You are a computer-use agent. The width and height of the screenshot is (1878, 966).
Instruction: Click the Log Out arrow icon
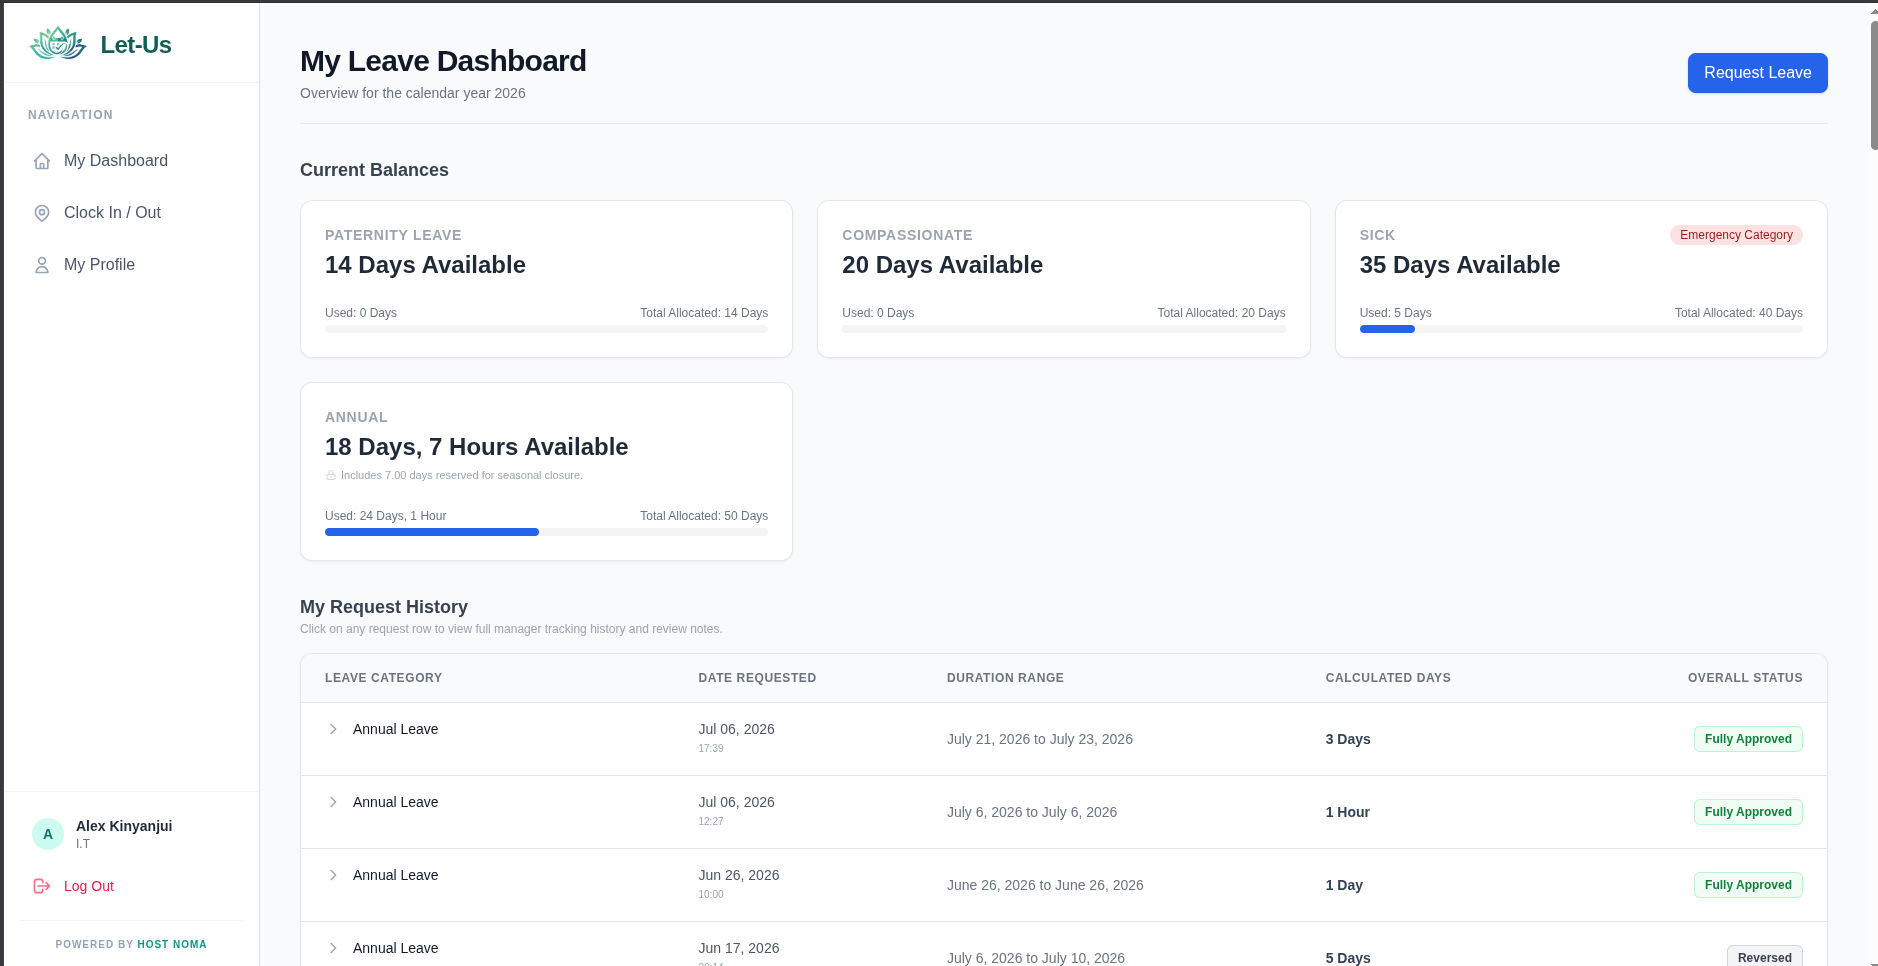pyautogui.click(x=42, y=886)
